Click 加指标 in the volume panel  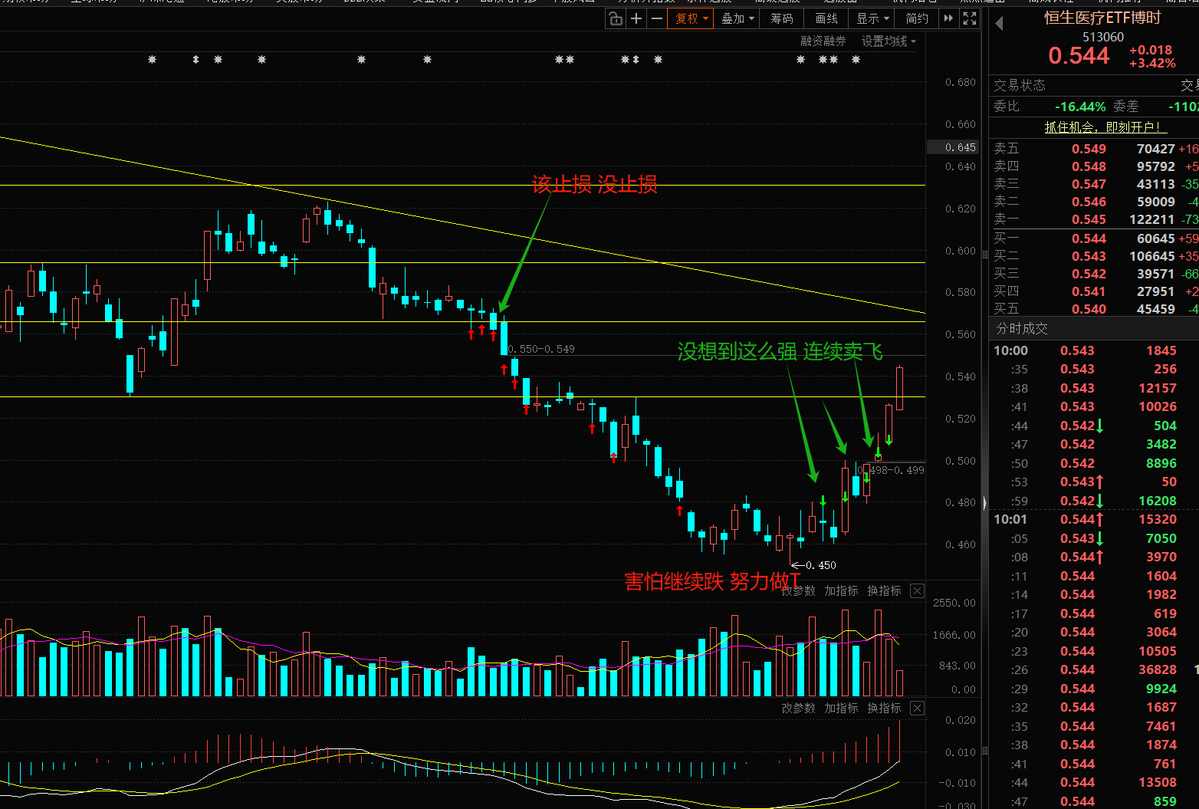pos(841,591)
